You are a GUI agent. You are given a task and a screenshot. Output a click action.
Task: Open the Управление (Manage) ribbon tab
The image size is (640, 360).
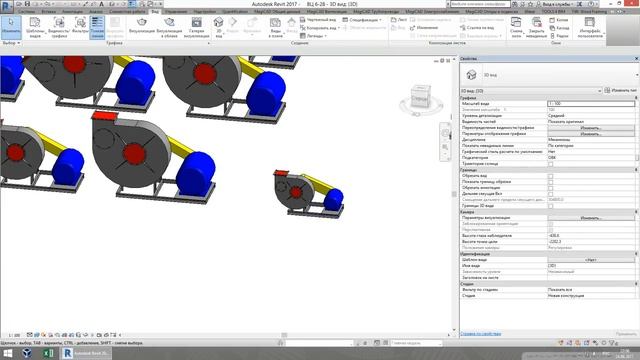[x=176, y=11]
